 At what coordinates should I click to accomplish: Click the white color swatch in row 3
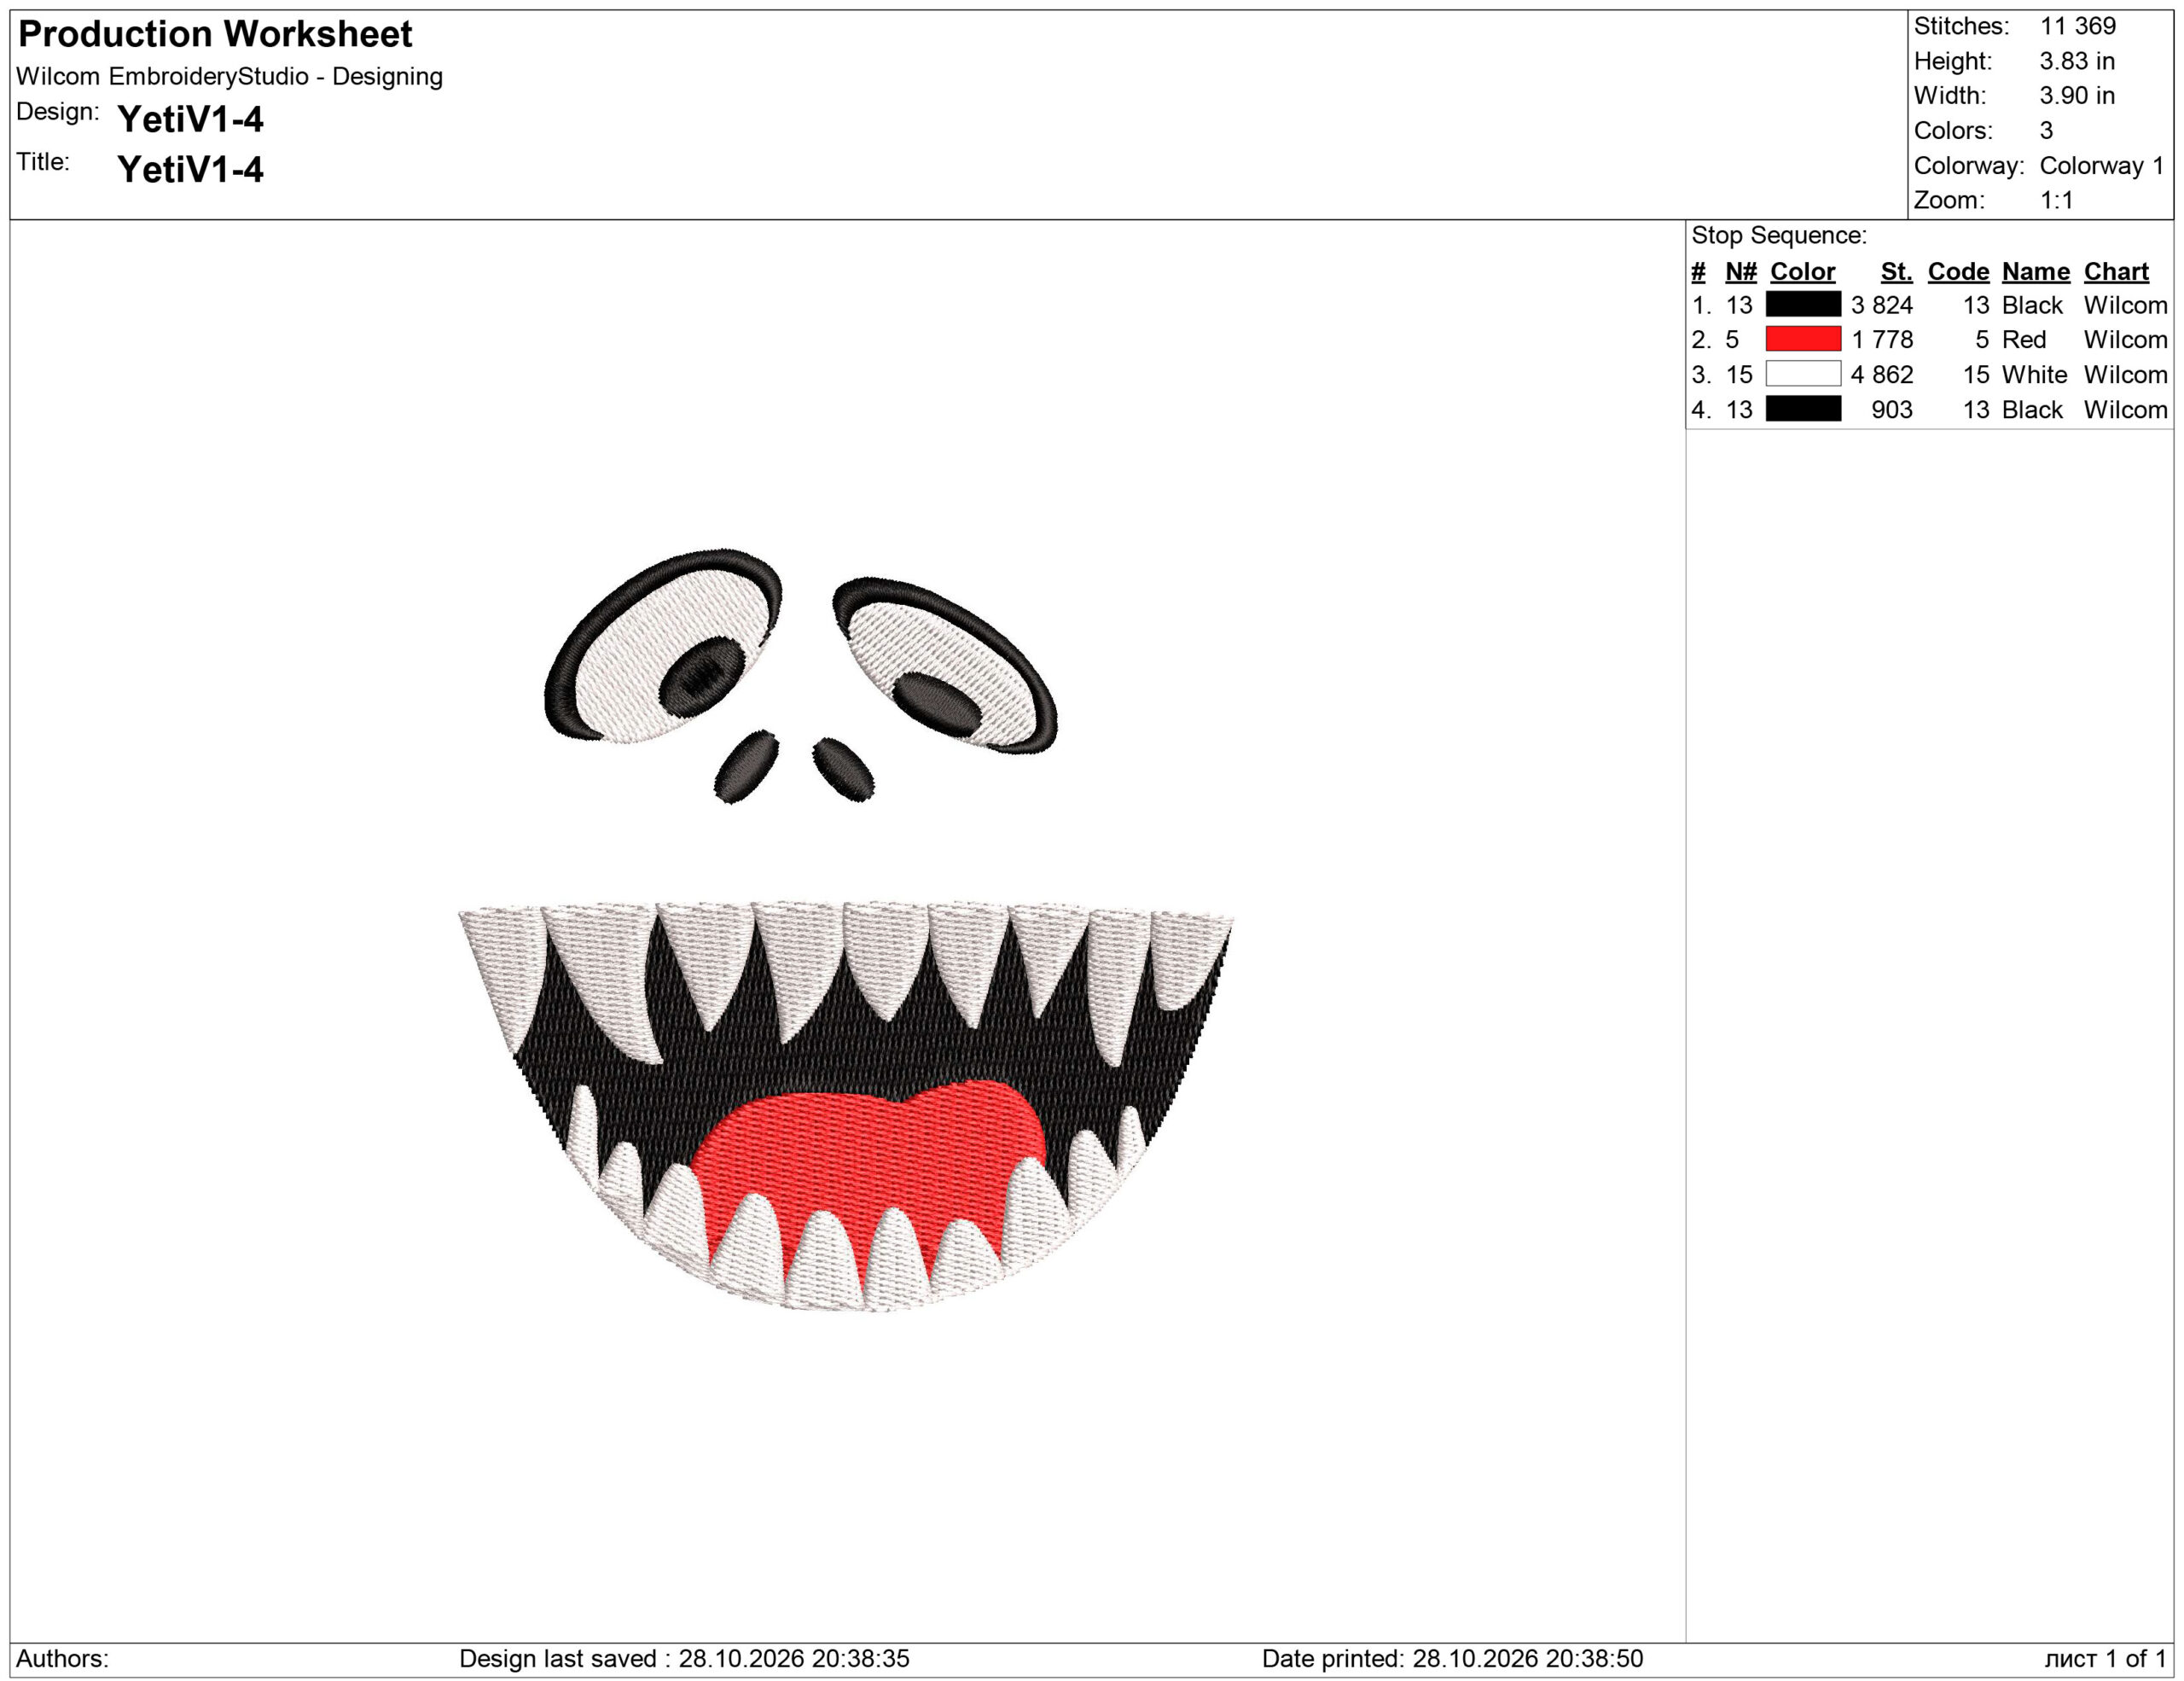point(1803,374)
